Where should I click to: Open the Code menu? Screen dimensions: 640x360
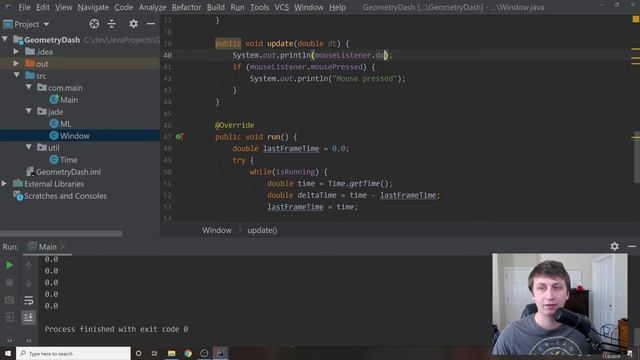(124, 7)
